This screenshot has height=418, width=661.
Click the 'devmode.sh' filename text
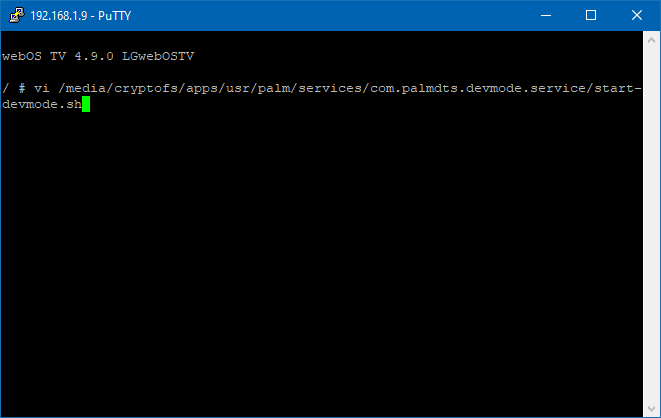42,104
